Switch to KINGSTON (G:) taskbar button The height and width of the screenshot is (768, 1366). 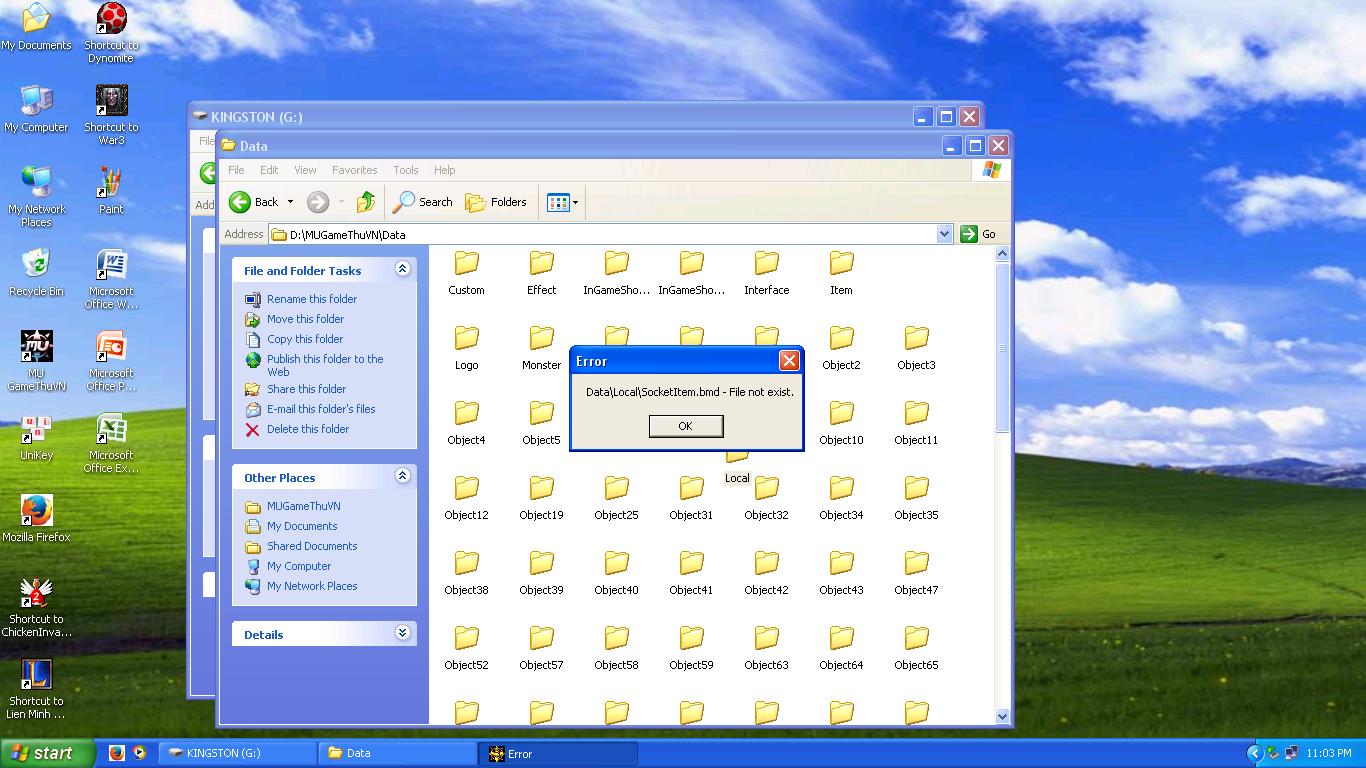pos(239,753)
